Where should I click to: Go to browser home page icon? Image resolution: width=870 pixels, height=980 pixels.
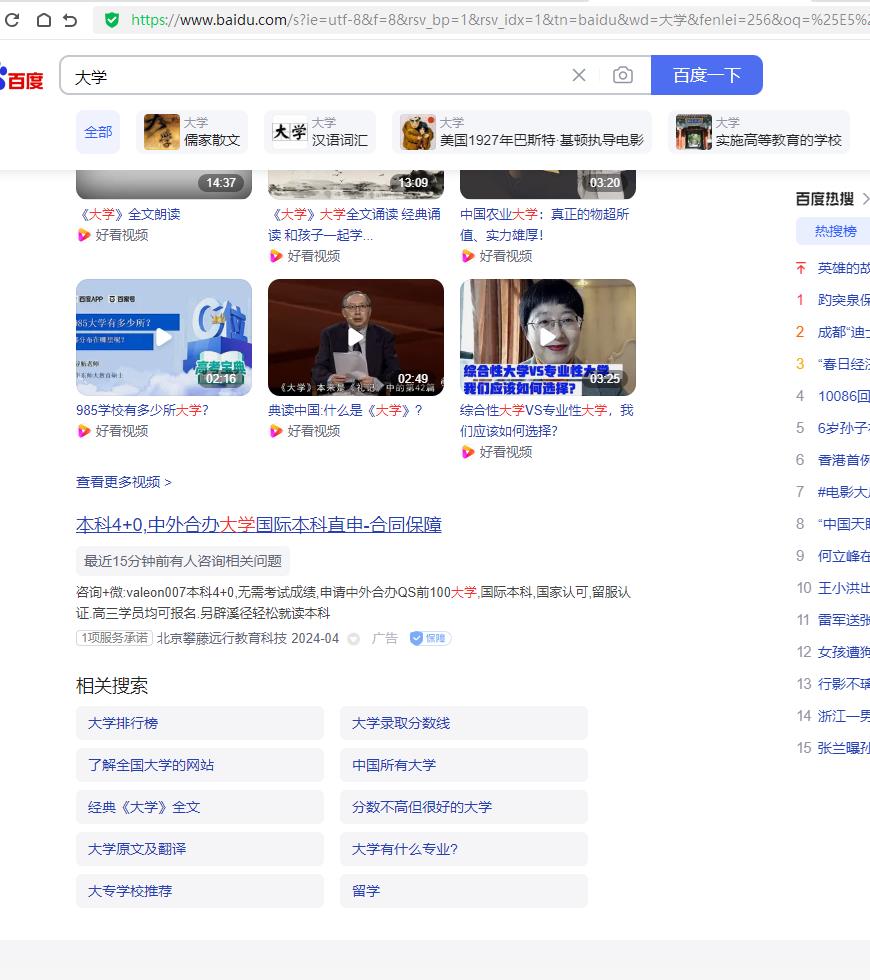click(44, 20)
